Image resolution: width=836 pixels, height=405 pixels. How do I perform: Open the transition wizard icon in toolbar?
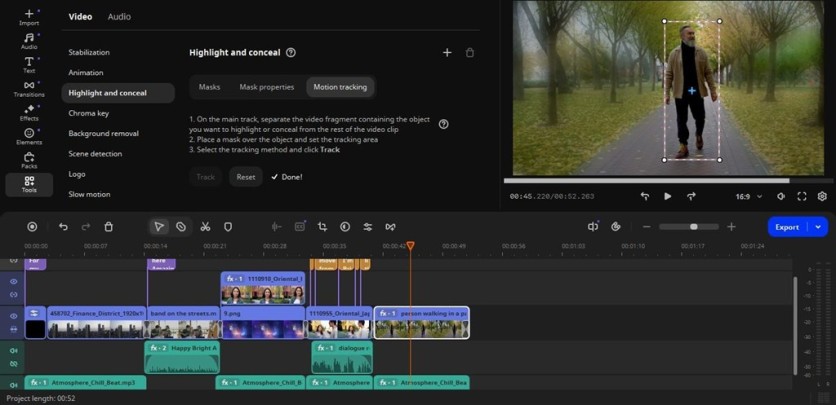pos(390,227)
